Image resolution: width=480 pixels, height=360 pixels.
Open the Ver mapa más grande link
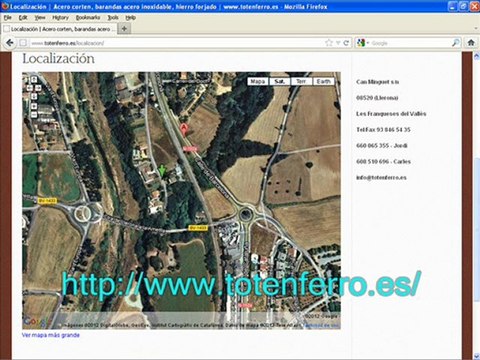[51, 335]
